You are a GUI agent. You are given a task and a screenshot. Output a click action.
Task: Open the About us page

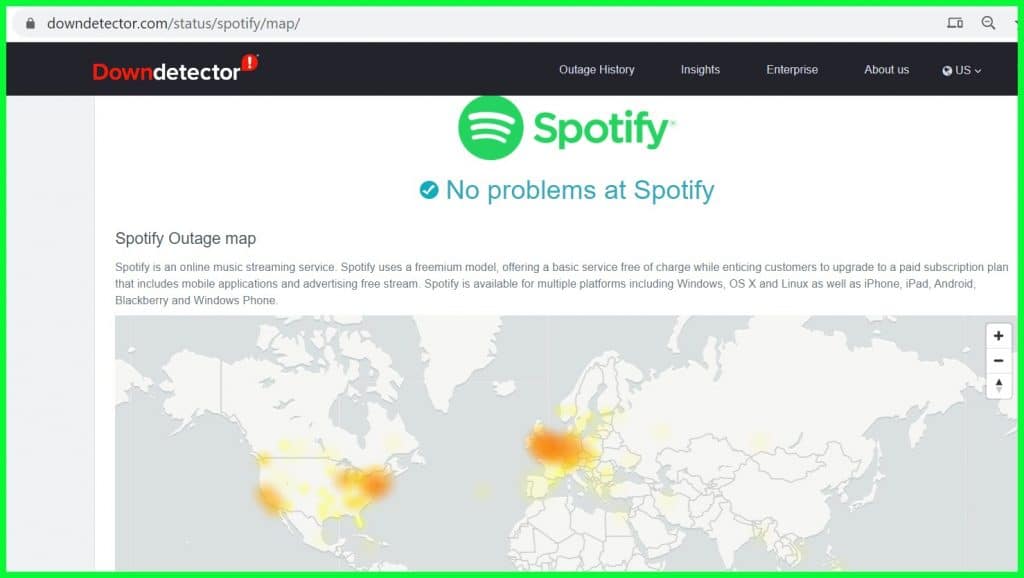coord(886,70)
